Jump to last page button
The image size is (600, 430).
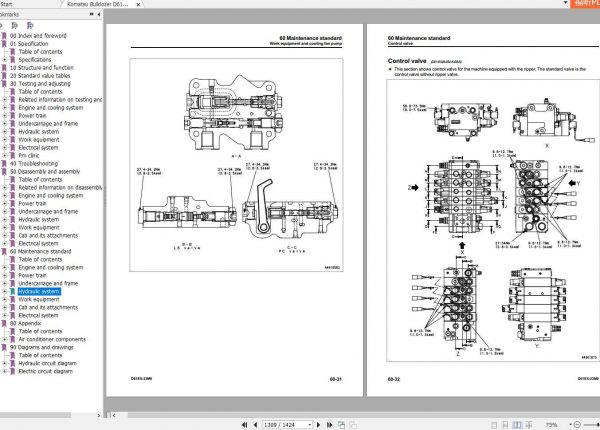pos(329,425)
